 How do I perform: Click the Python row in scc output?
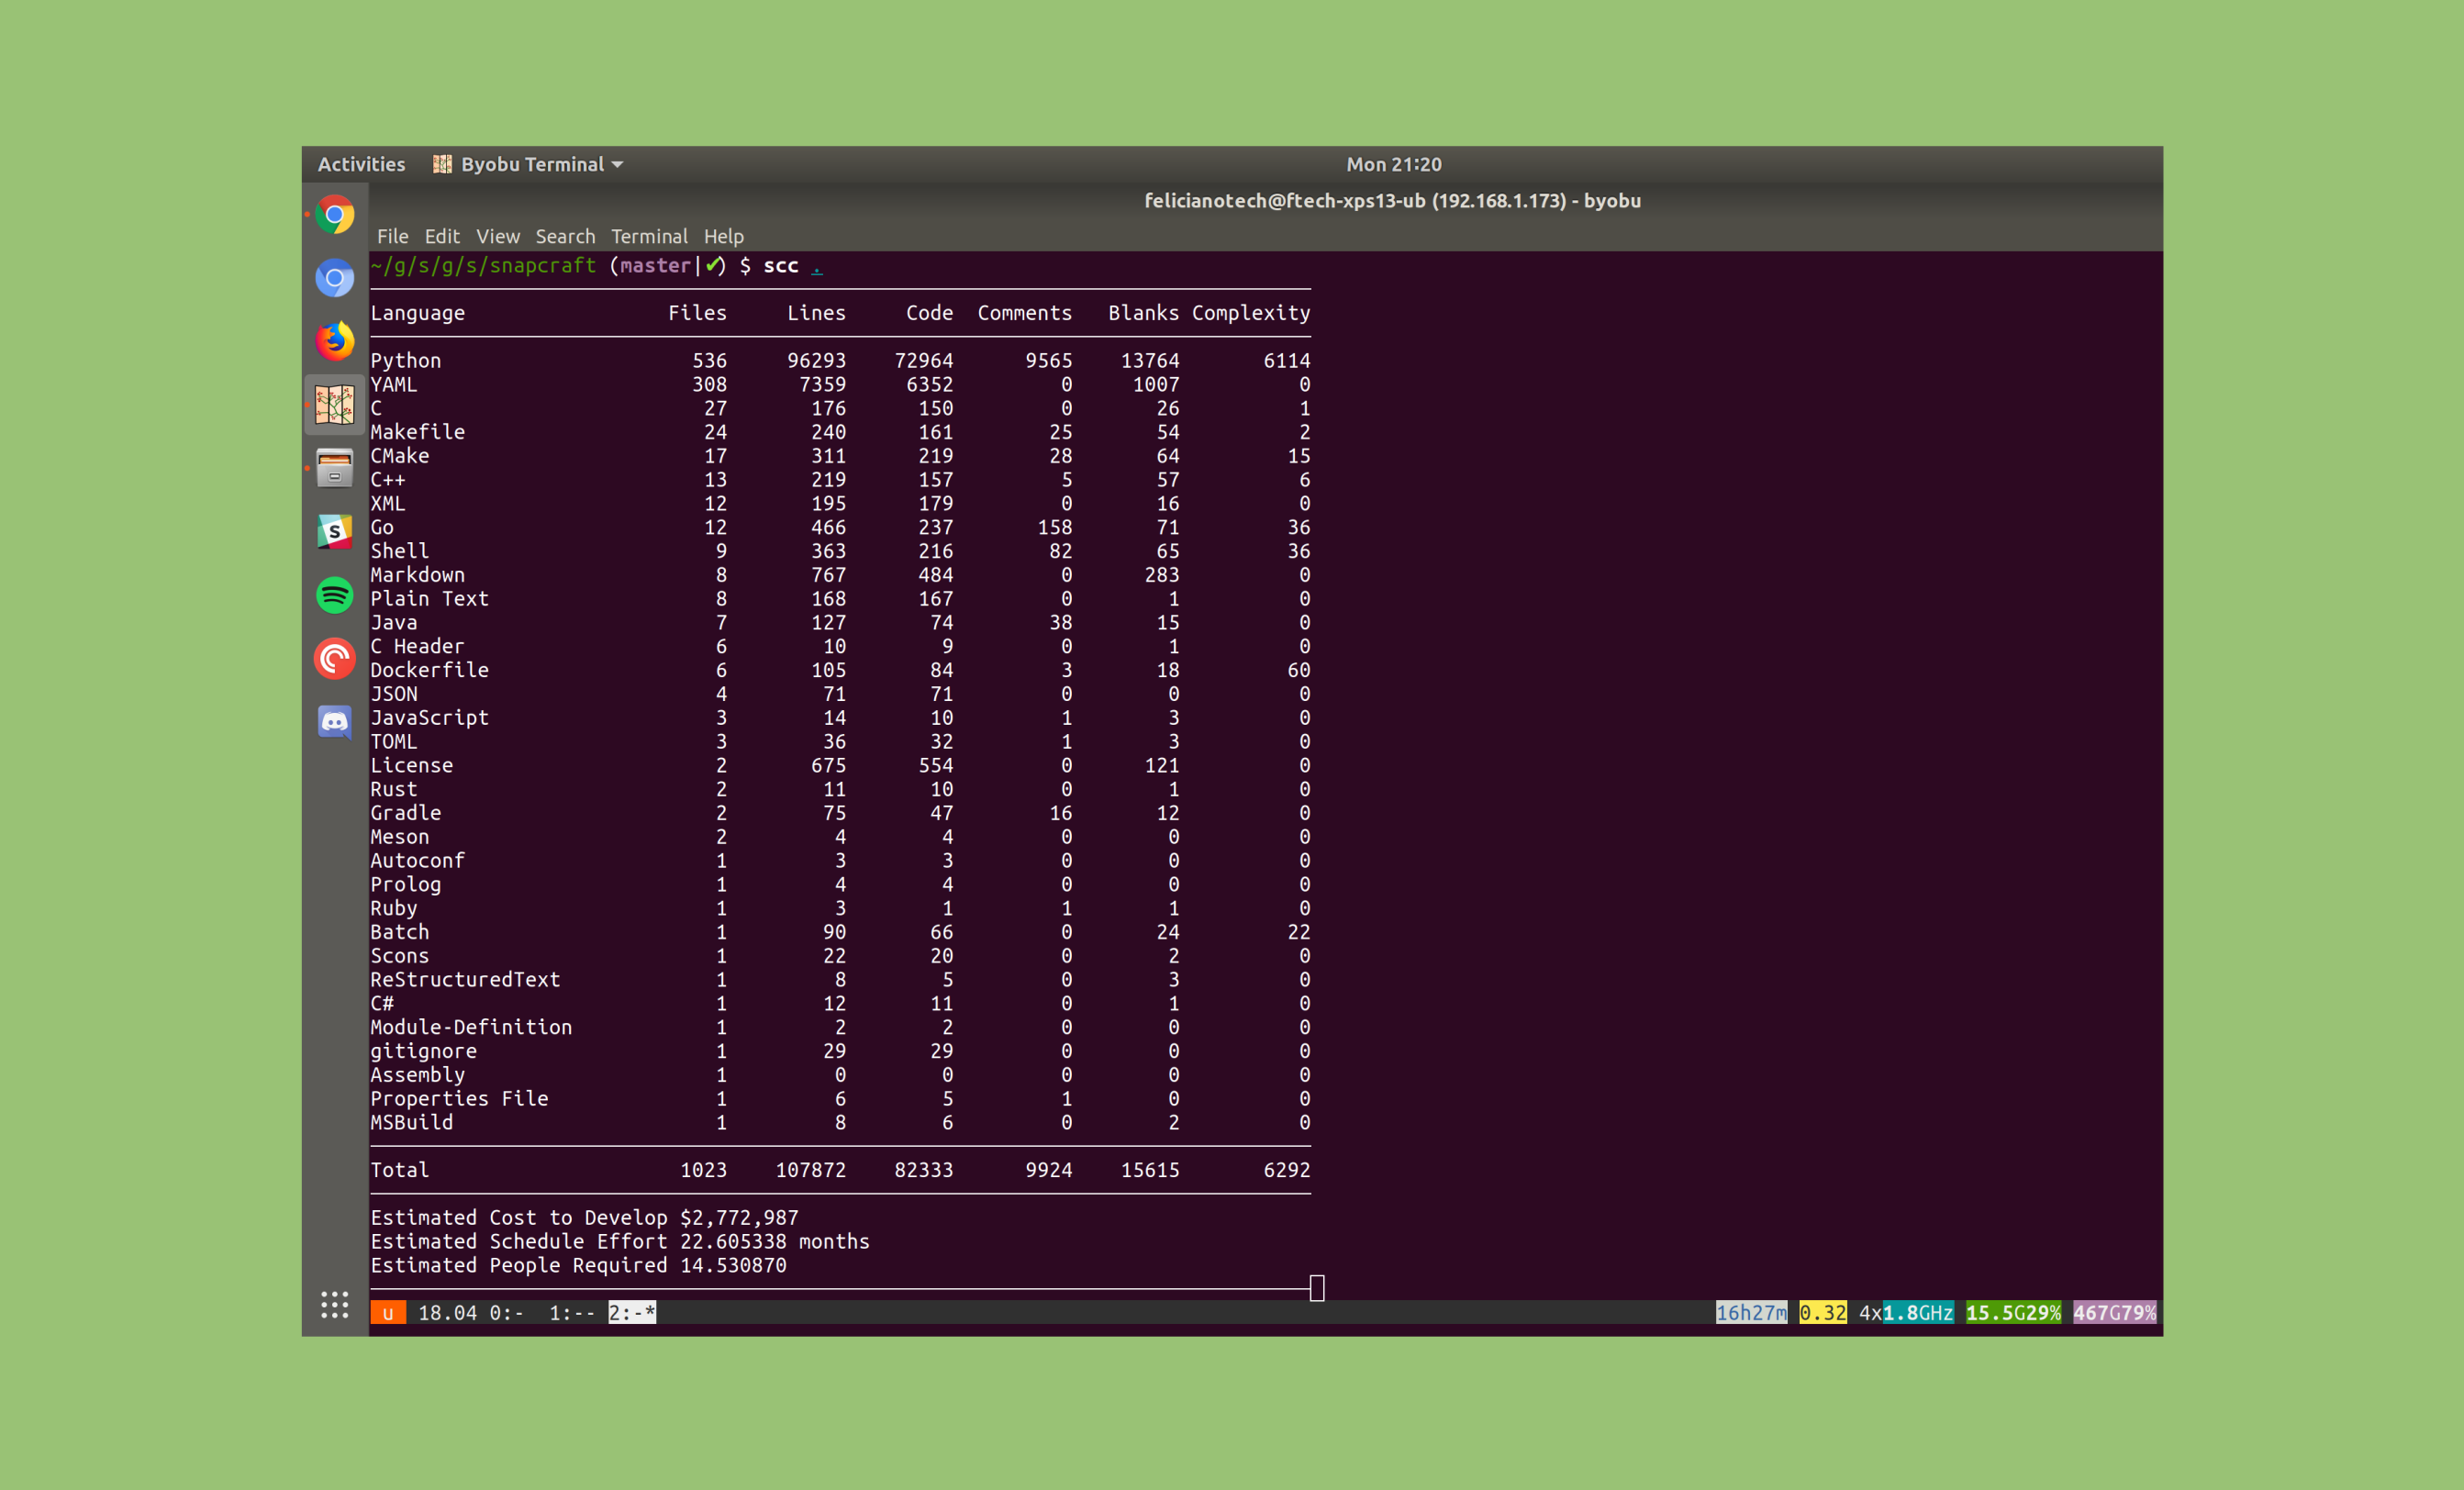coord(840,360)
